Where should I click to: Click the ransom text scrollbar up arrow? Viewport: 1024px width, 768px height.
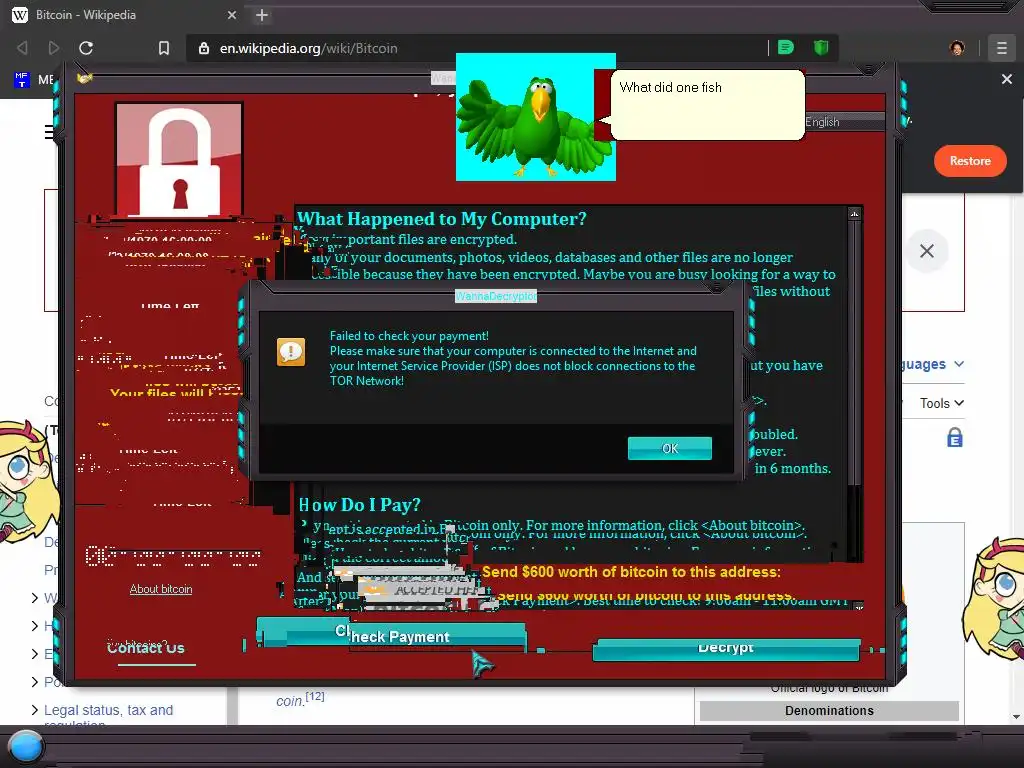coord(855,214)
